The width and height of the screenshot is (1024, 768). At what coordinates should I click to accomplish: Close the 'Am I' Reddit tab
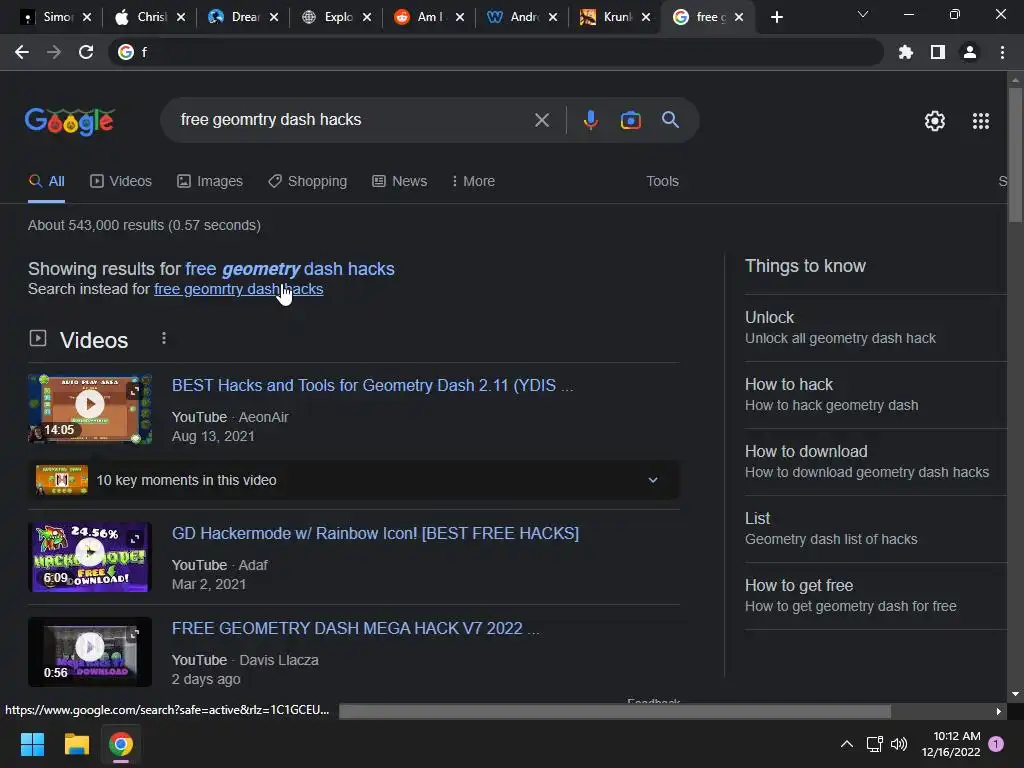tap(460, 17)
